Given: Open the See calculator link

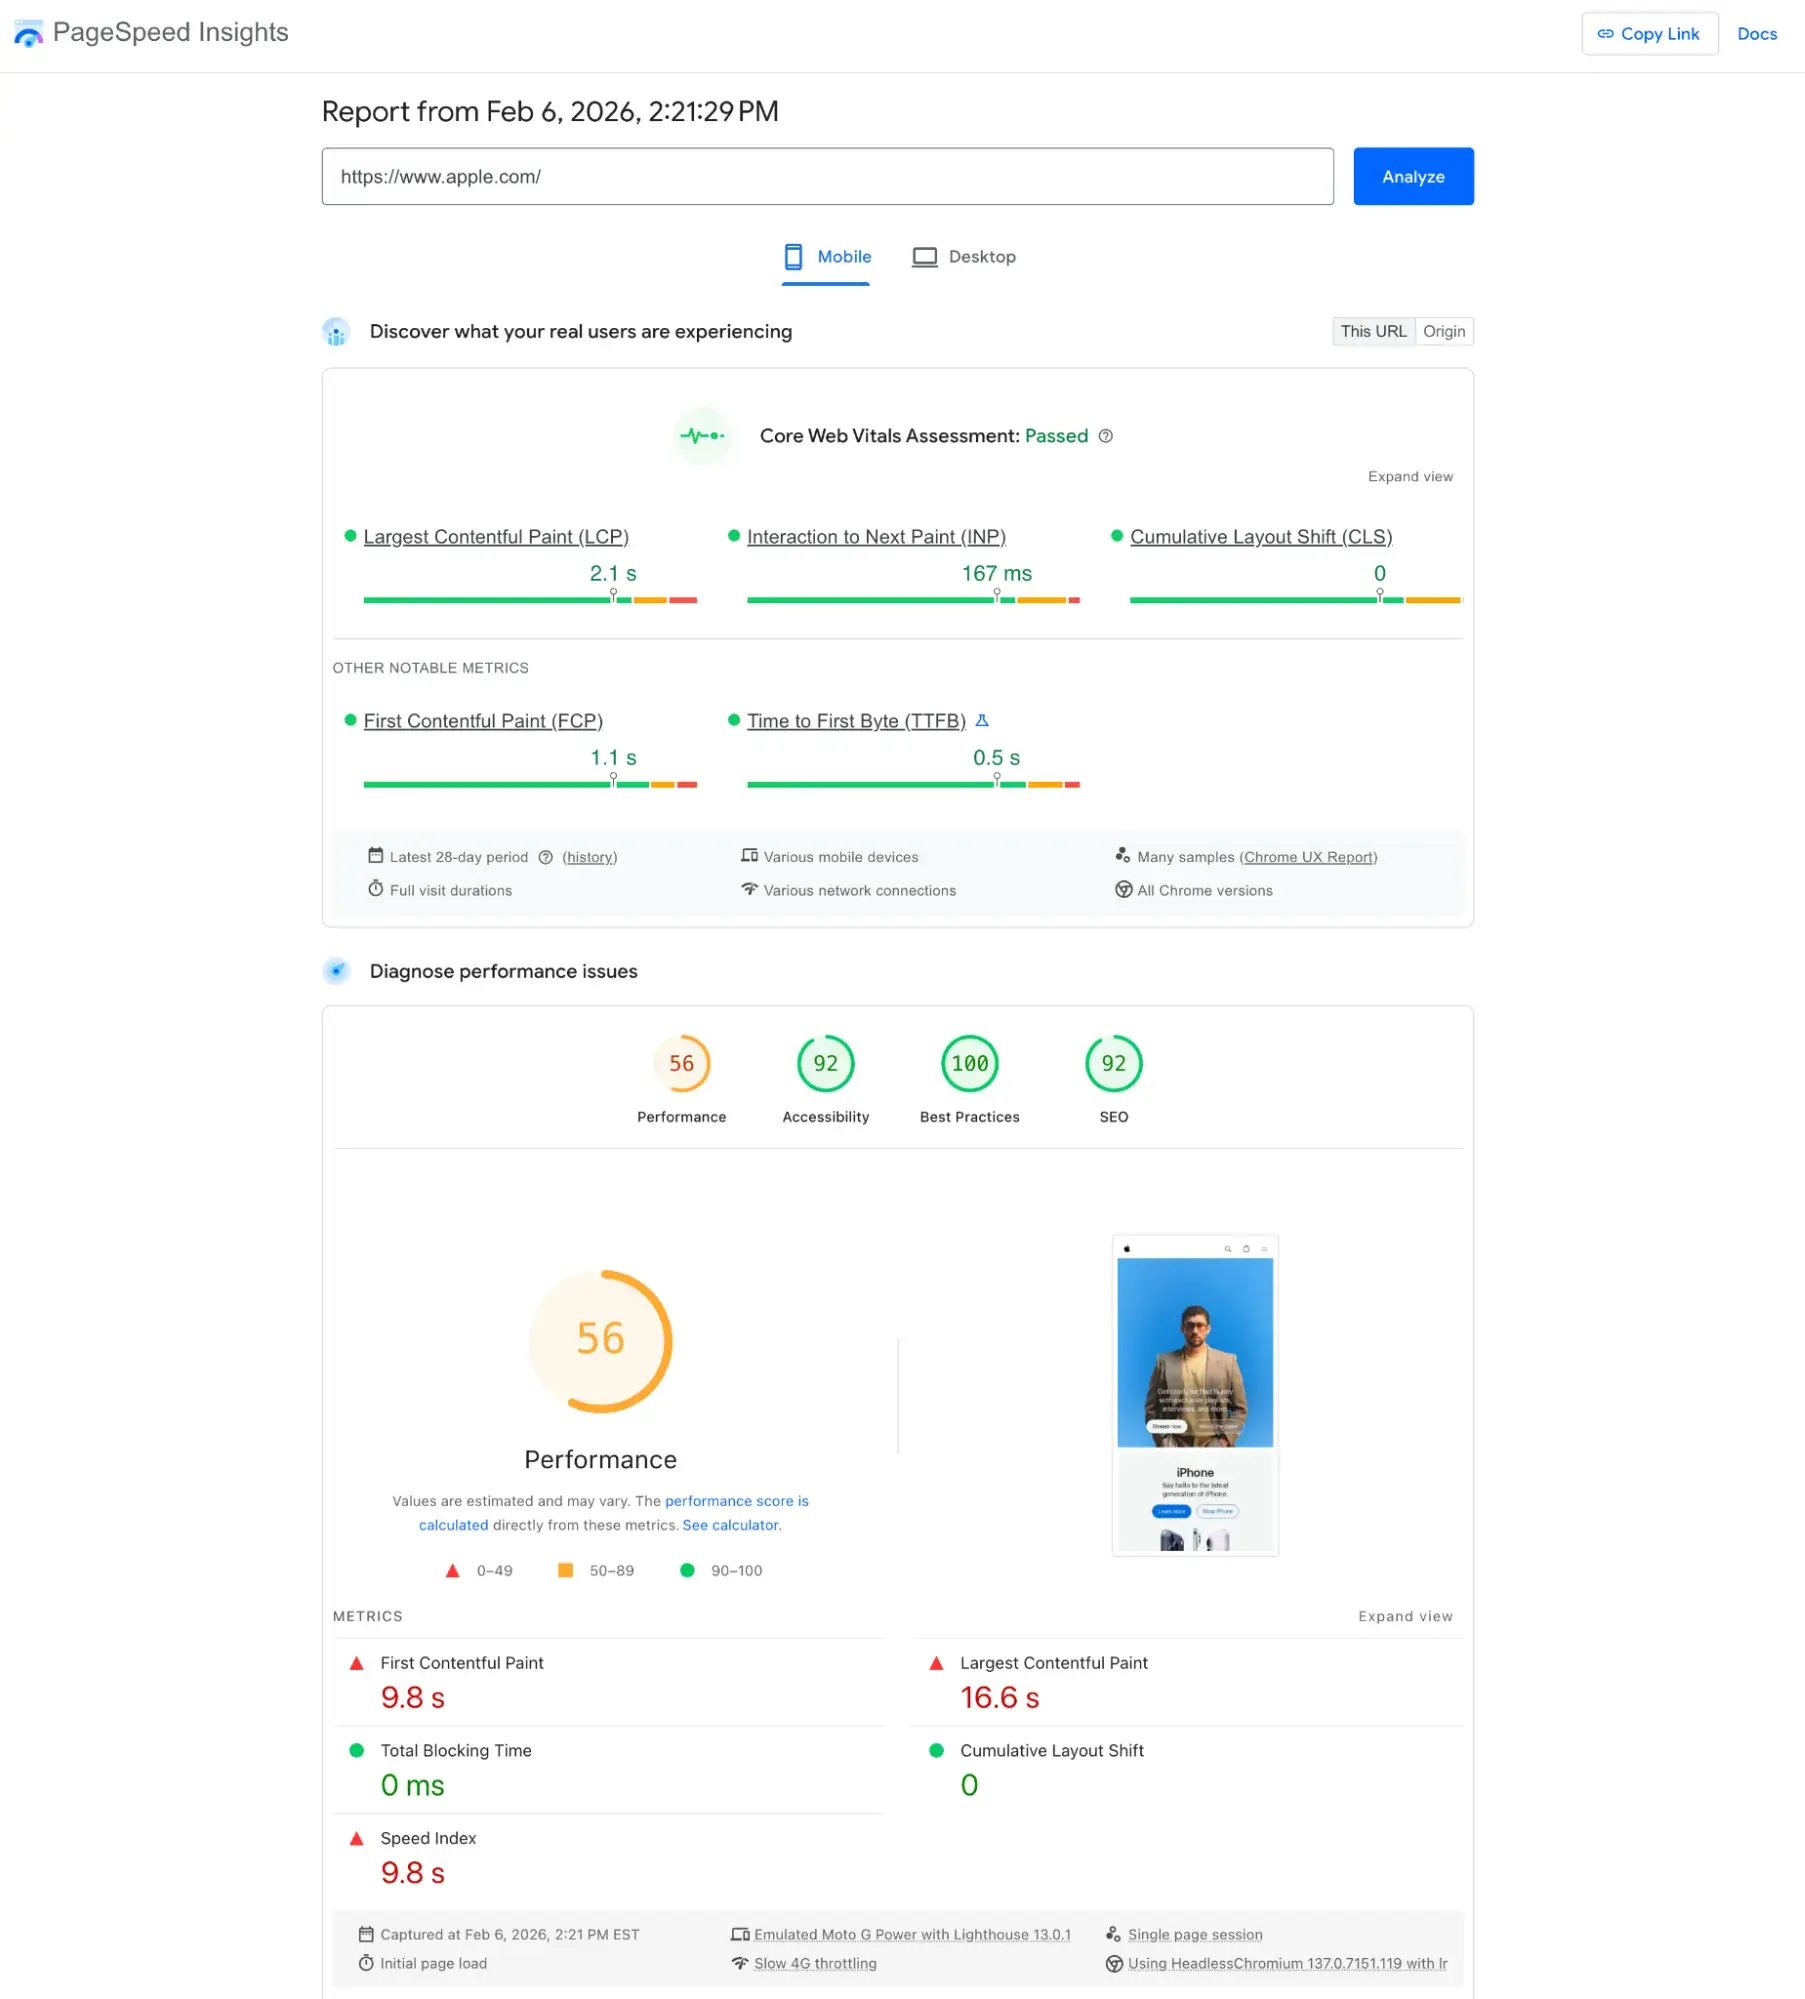Looking at the screenshot, I should 731,1525.
